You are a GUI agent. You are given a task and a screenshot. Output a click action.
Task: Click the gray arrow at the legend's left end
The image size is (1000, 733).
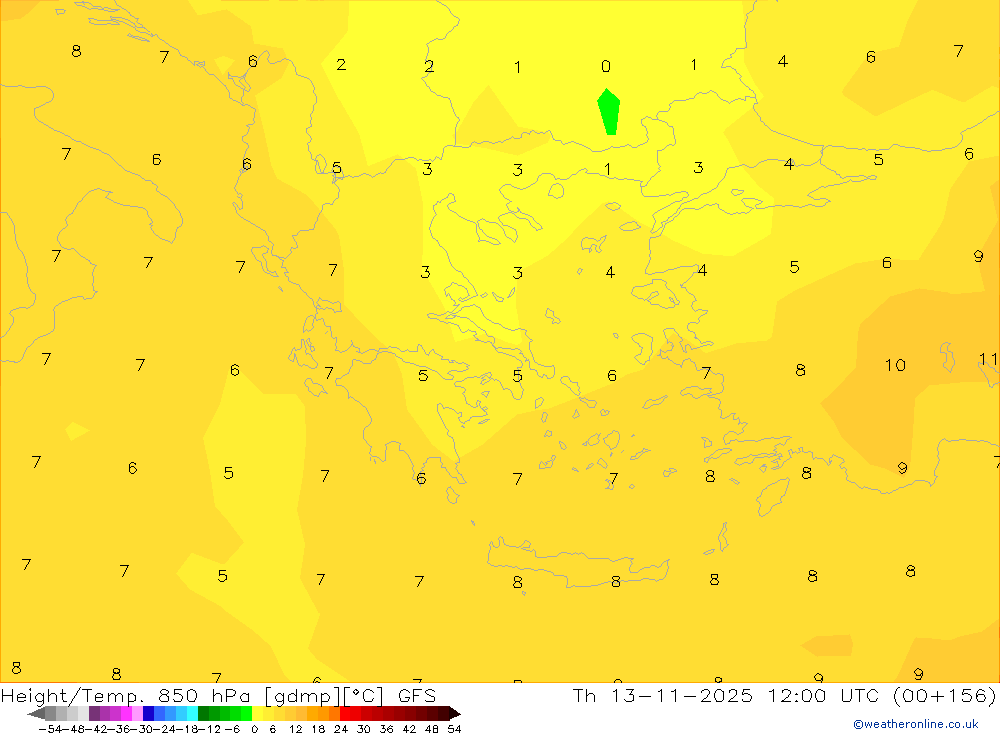coord(36,714)
